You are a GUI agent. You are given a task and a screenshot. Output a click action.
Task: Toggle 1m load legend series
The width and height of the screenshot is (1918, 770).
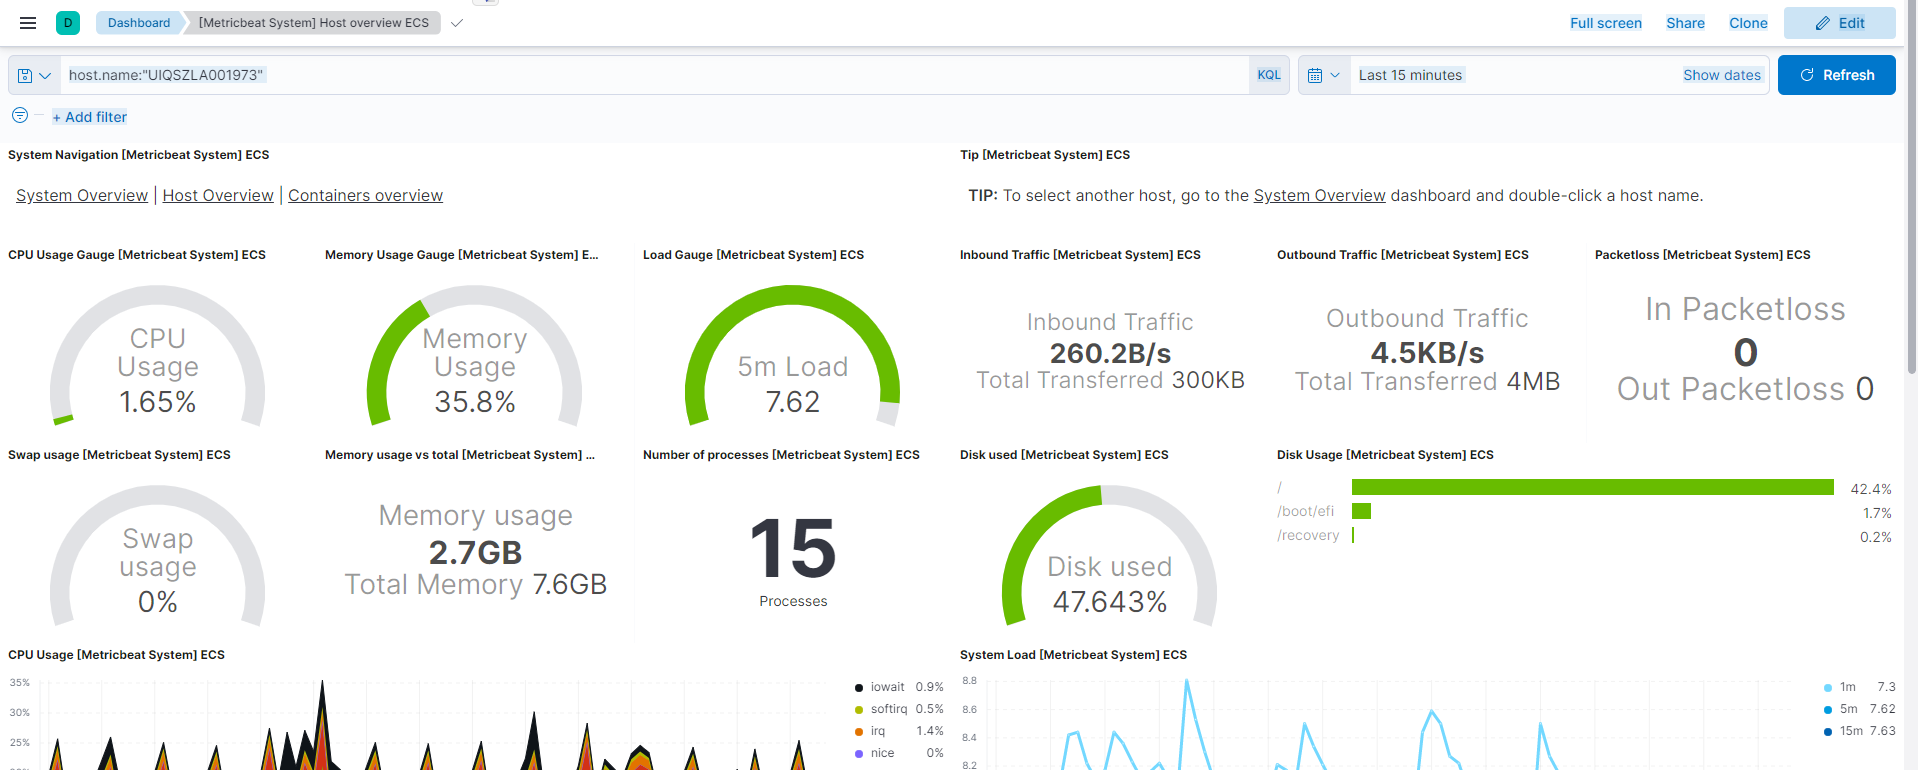click(1847, 687)
